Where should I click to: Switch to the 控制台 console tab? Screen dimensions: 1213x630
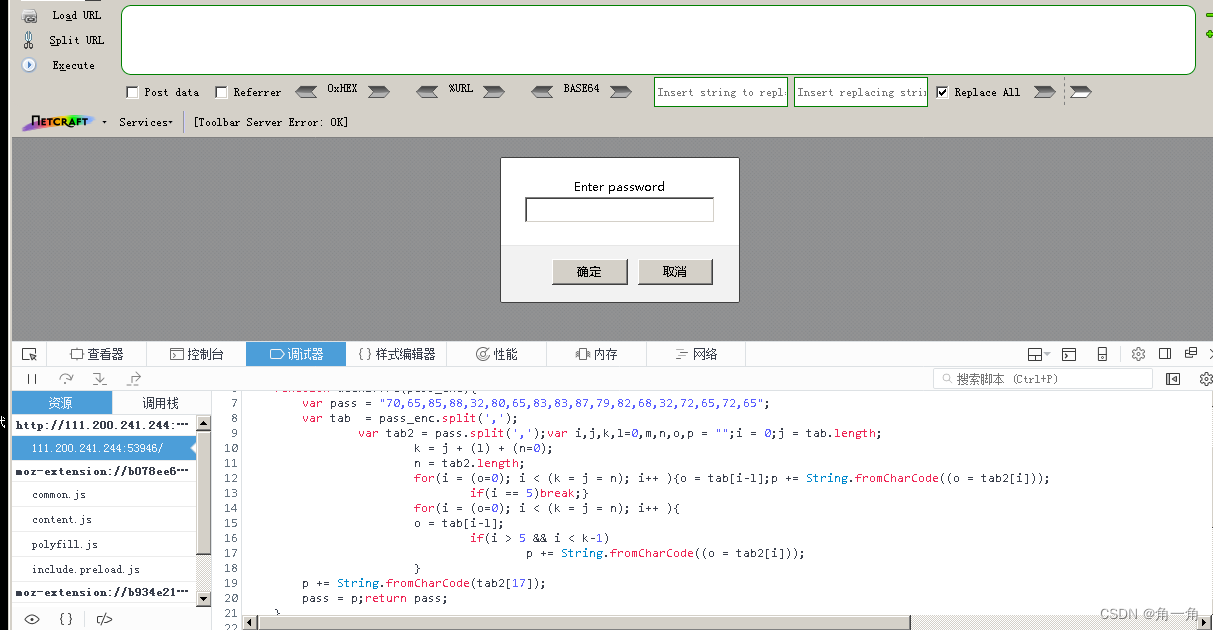pyautogui.click(x=196, y=353)
